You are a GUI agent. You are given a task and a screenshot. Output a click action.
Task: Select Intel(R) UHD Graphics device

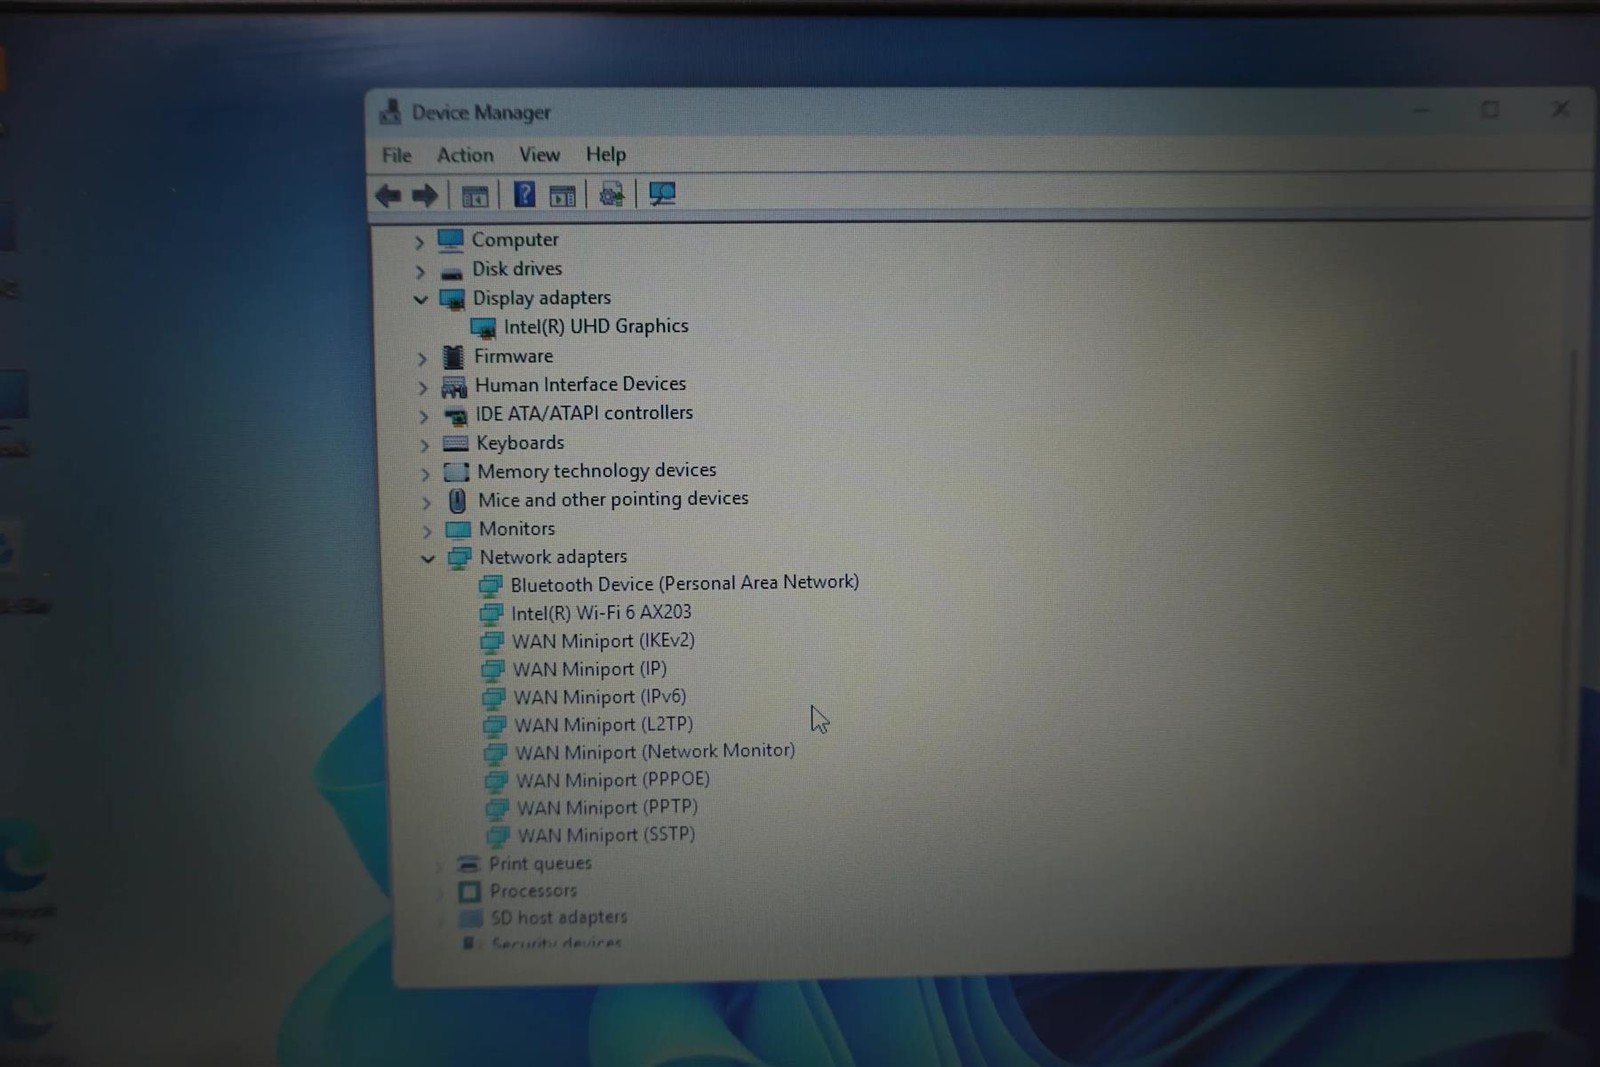(596, 326)
